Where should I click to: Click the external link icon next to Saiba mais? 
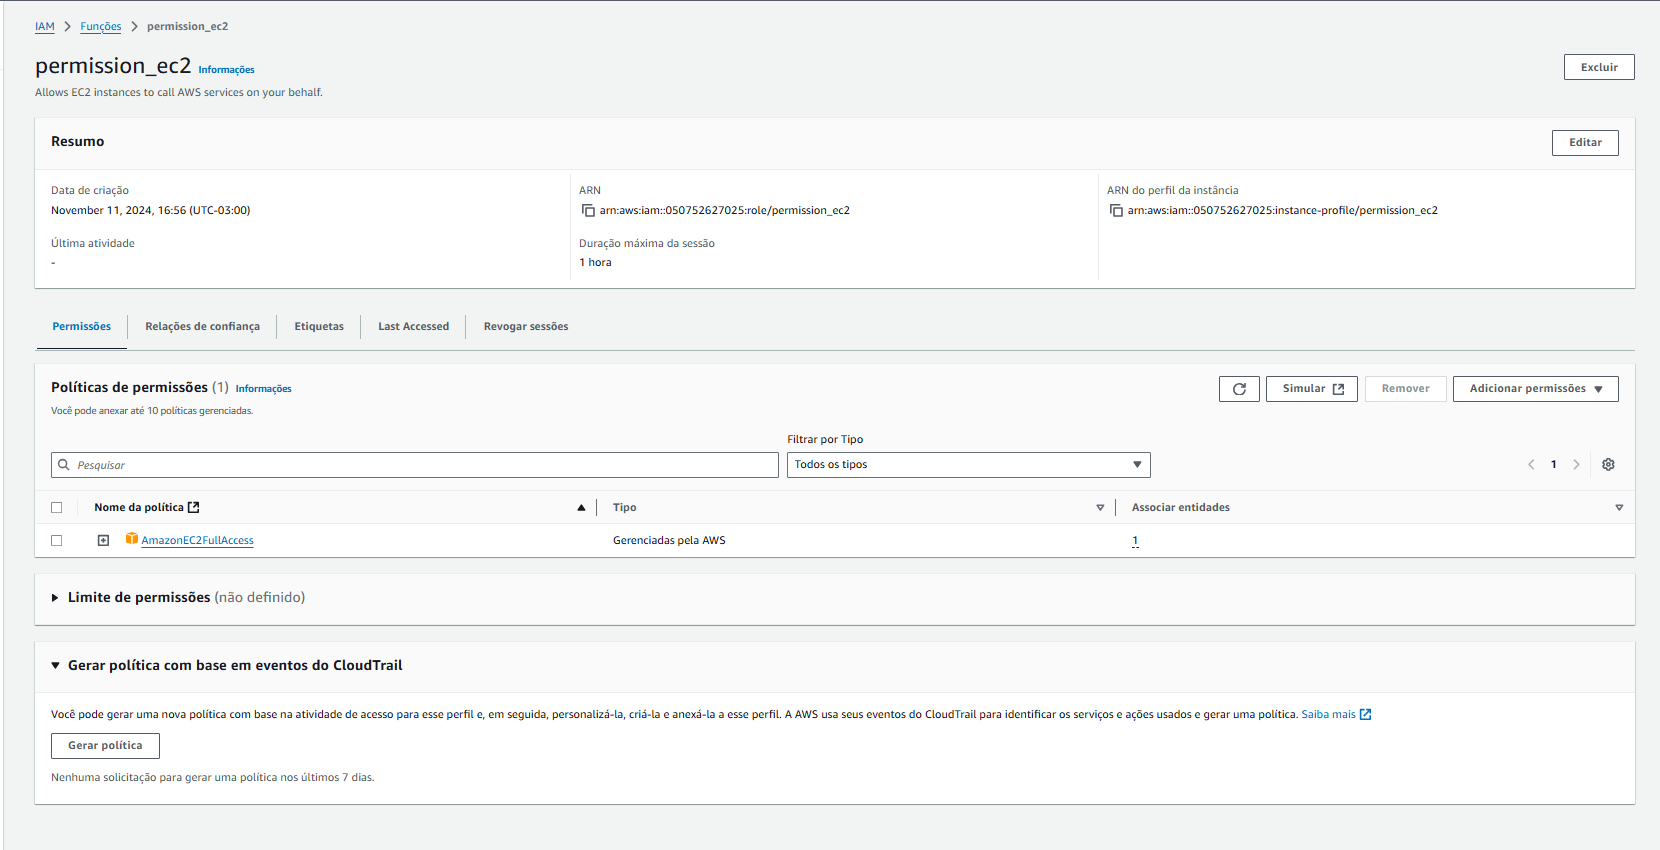(1366, 714)
